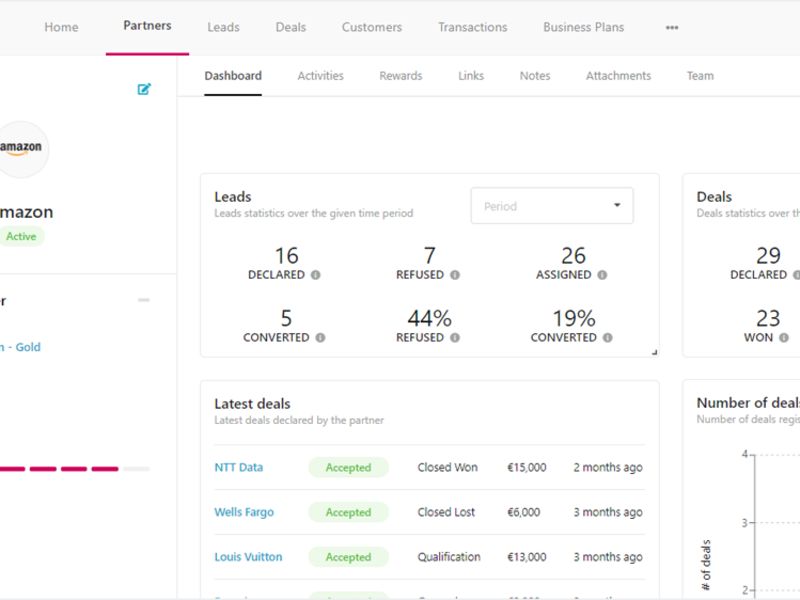Click Accepted badge in Louis Vuitton row
Viewport: 800px width, 600px height.
pyautogui.click(x=348, y=557)
